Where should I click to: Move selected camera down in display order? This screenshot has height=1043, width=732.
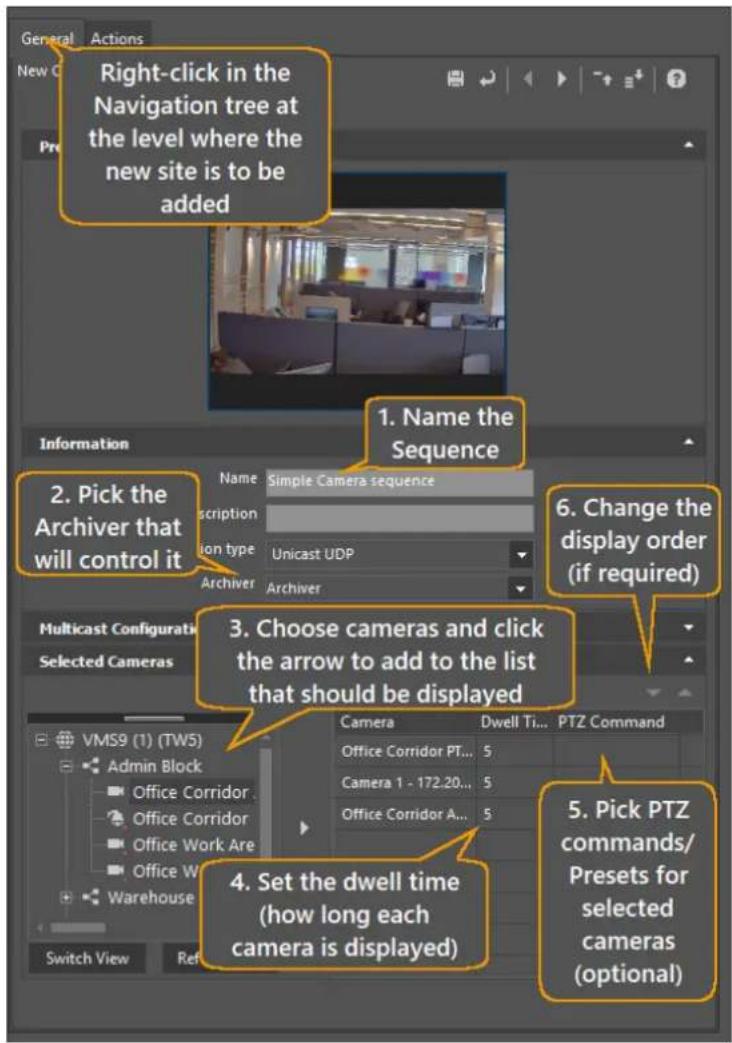[653, 692]
